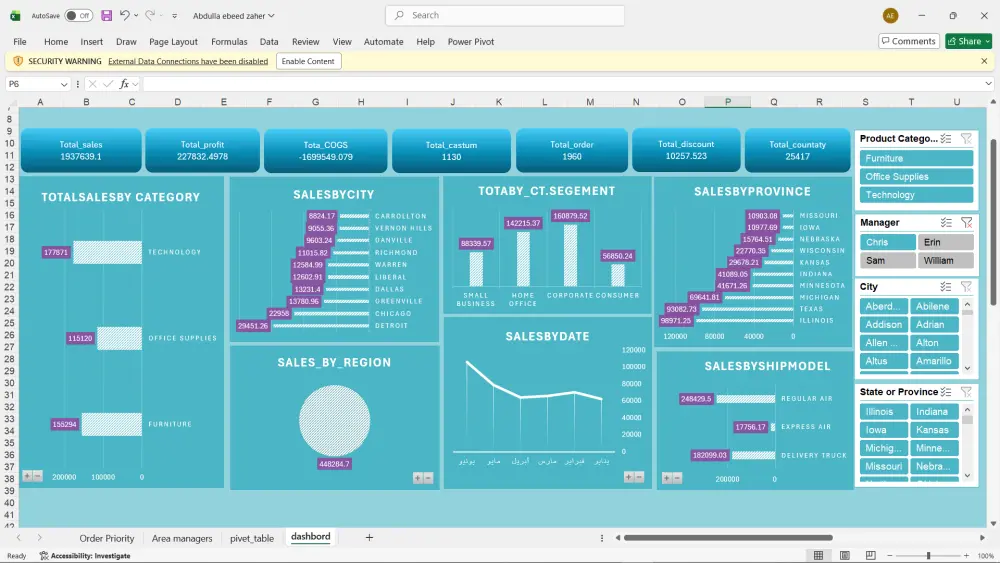The width and height of the screenshot is (1000, 563).
Task: Select the Power Pivot tab
Action: click(471, 41)
